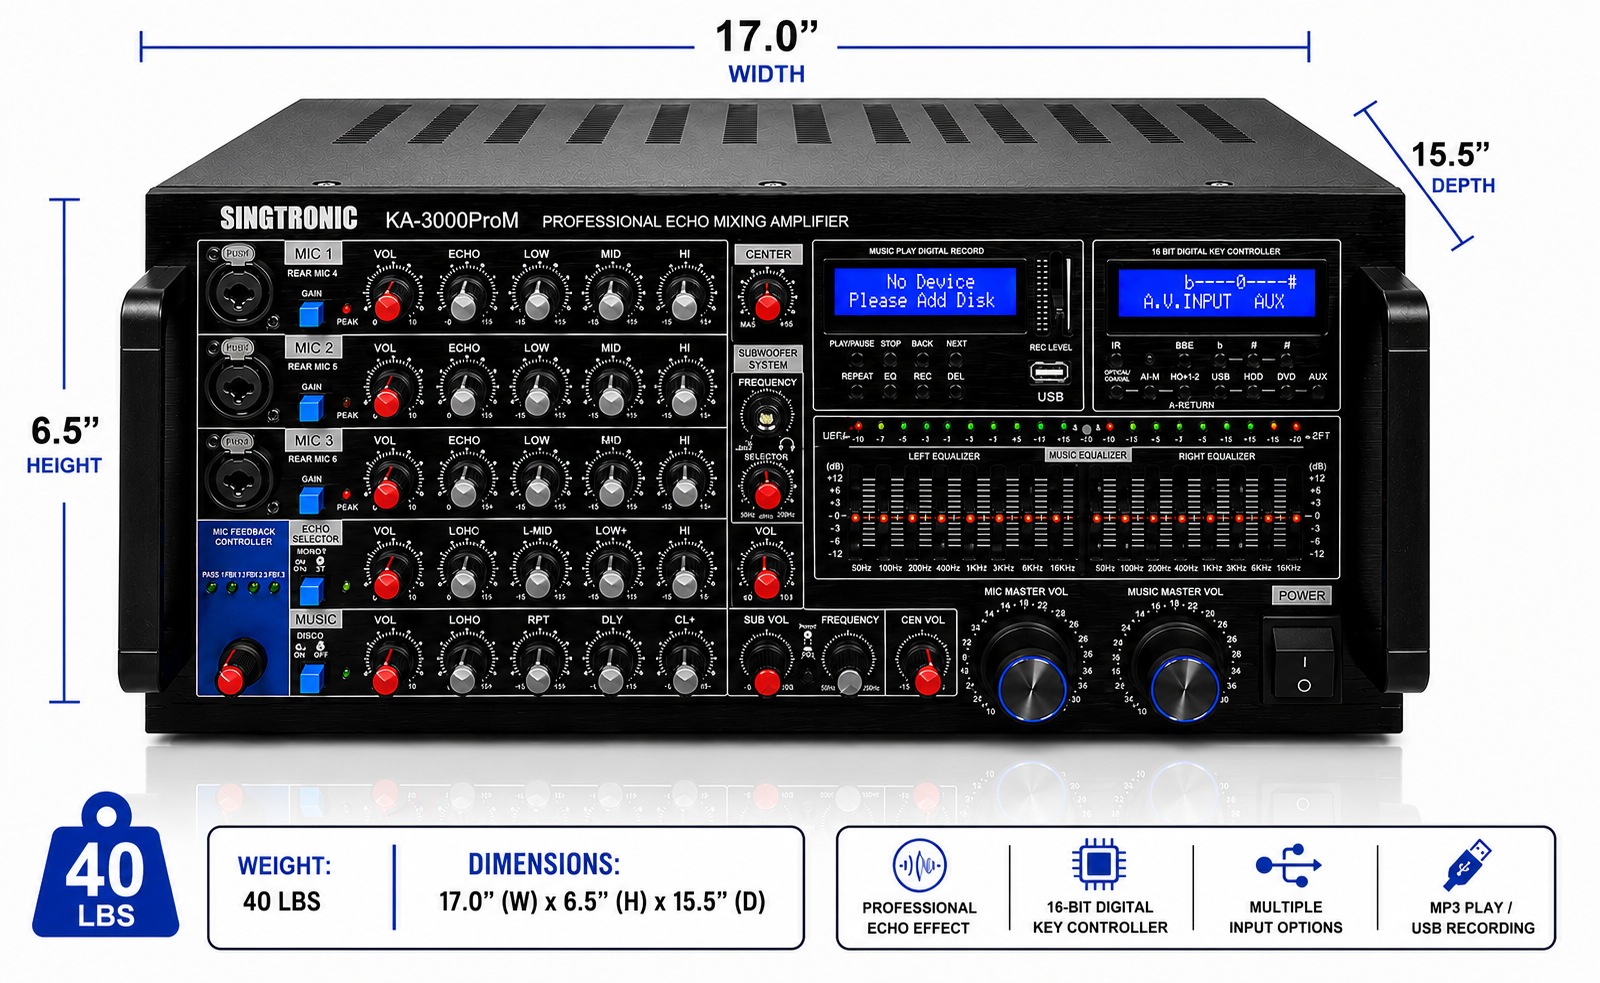
Task: Toggle the Music DISCO blue button
Action: (311, 678)
